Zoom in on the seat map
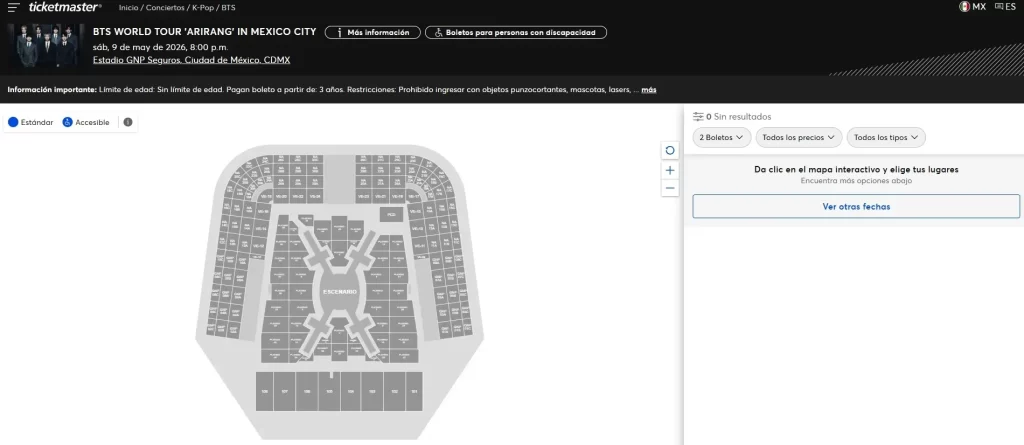Image resolution: width=1024 pixels, height=445 pixels. 670,170
